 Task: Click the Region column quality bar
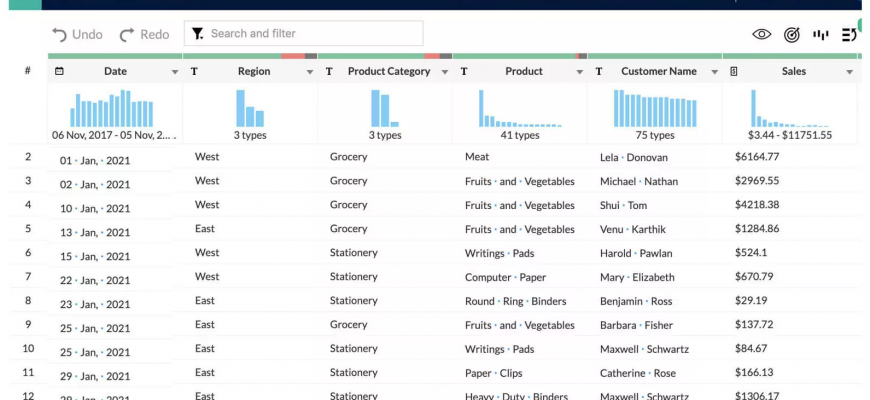click(x=250, y=56)
